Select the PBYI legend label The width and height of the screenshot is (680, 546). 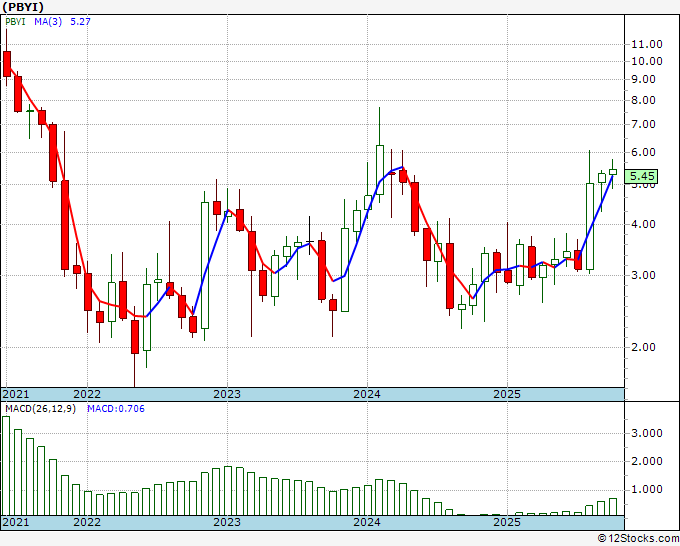pyautogui.click(x=17, y=23)
